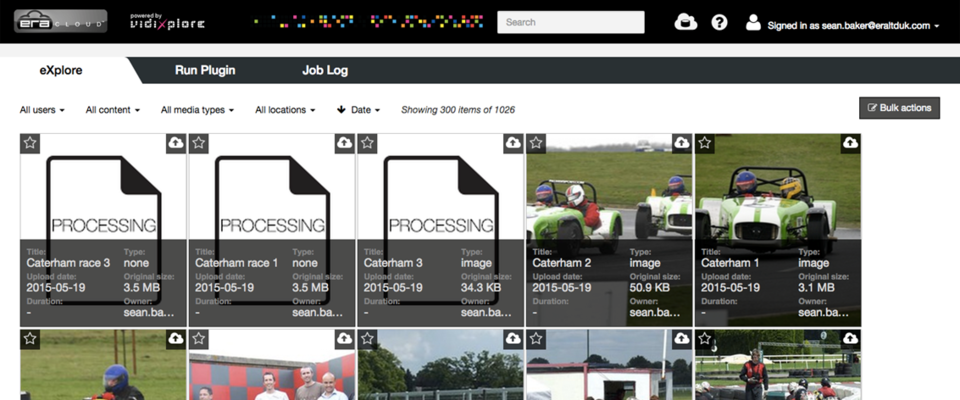Click cloud icon on checkered wall group photo
Image resolution: width=960 pixels, height=400 pixels.
[x=344, y=339]
